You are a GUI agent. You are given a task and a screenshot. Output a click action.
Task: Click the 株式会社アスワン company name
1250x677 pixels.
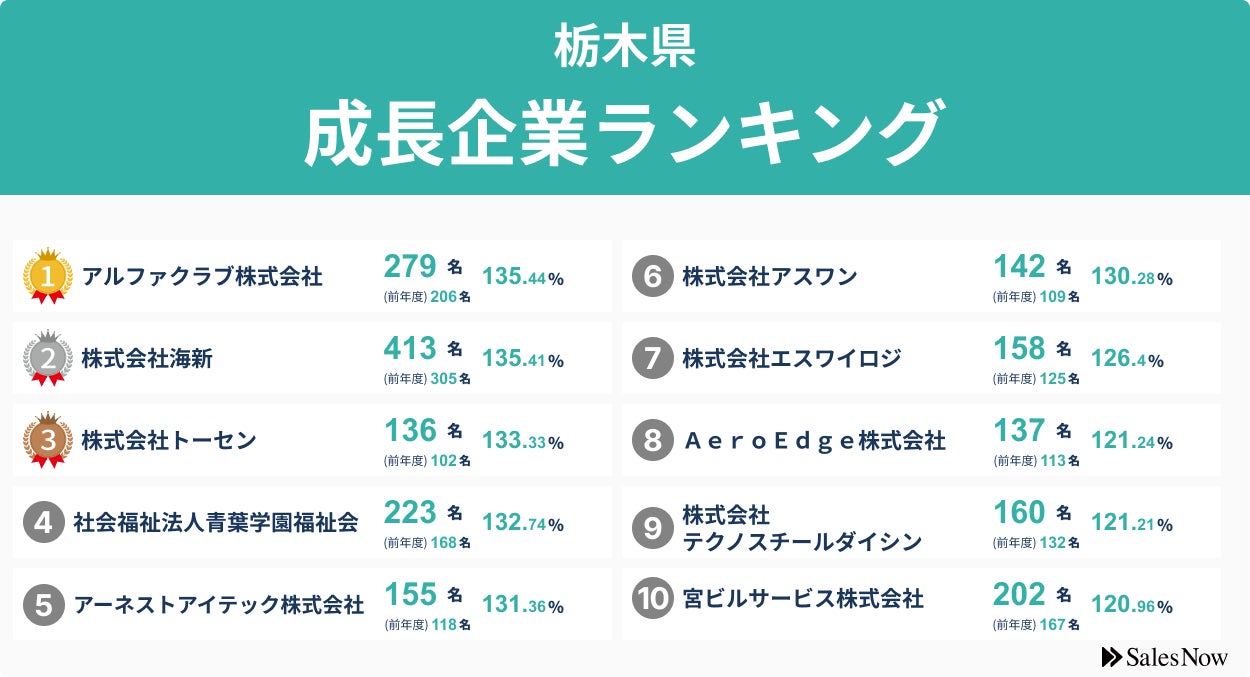[x=770, y=277]
